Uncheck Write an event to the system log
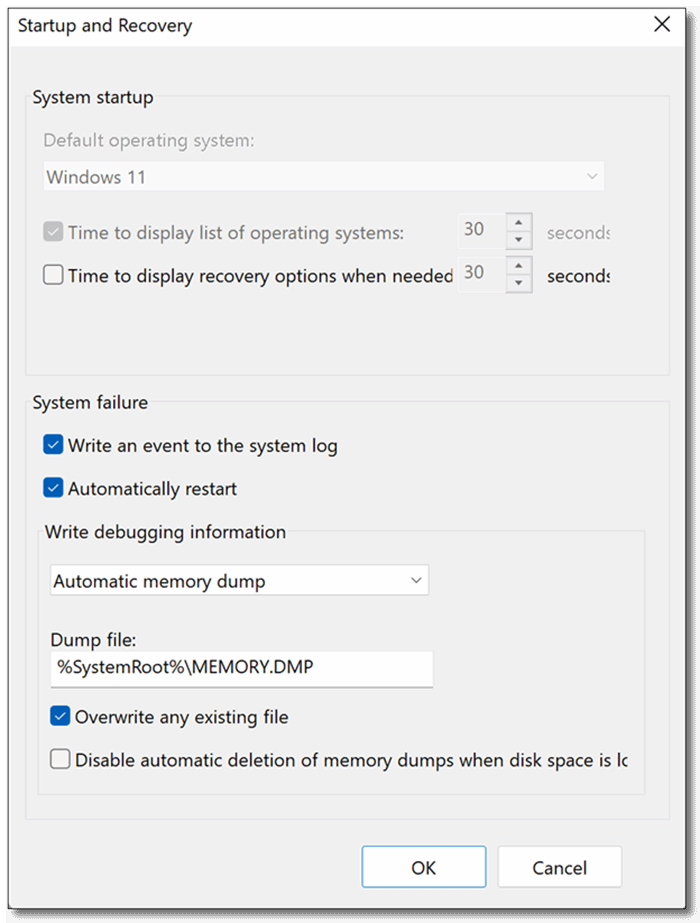This screenshot has height=923, width=700. pos(53,445)
